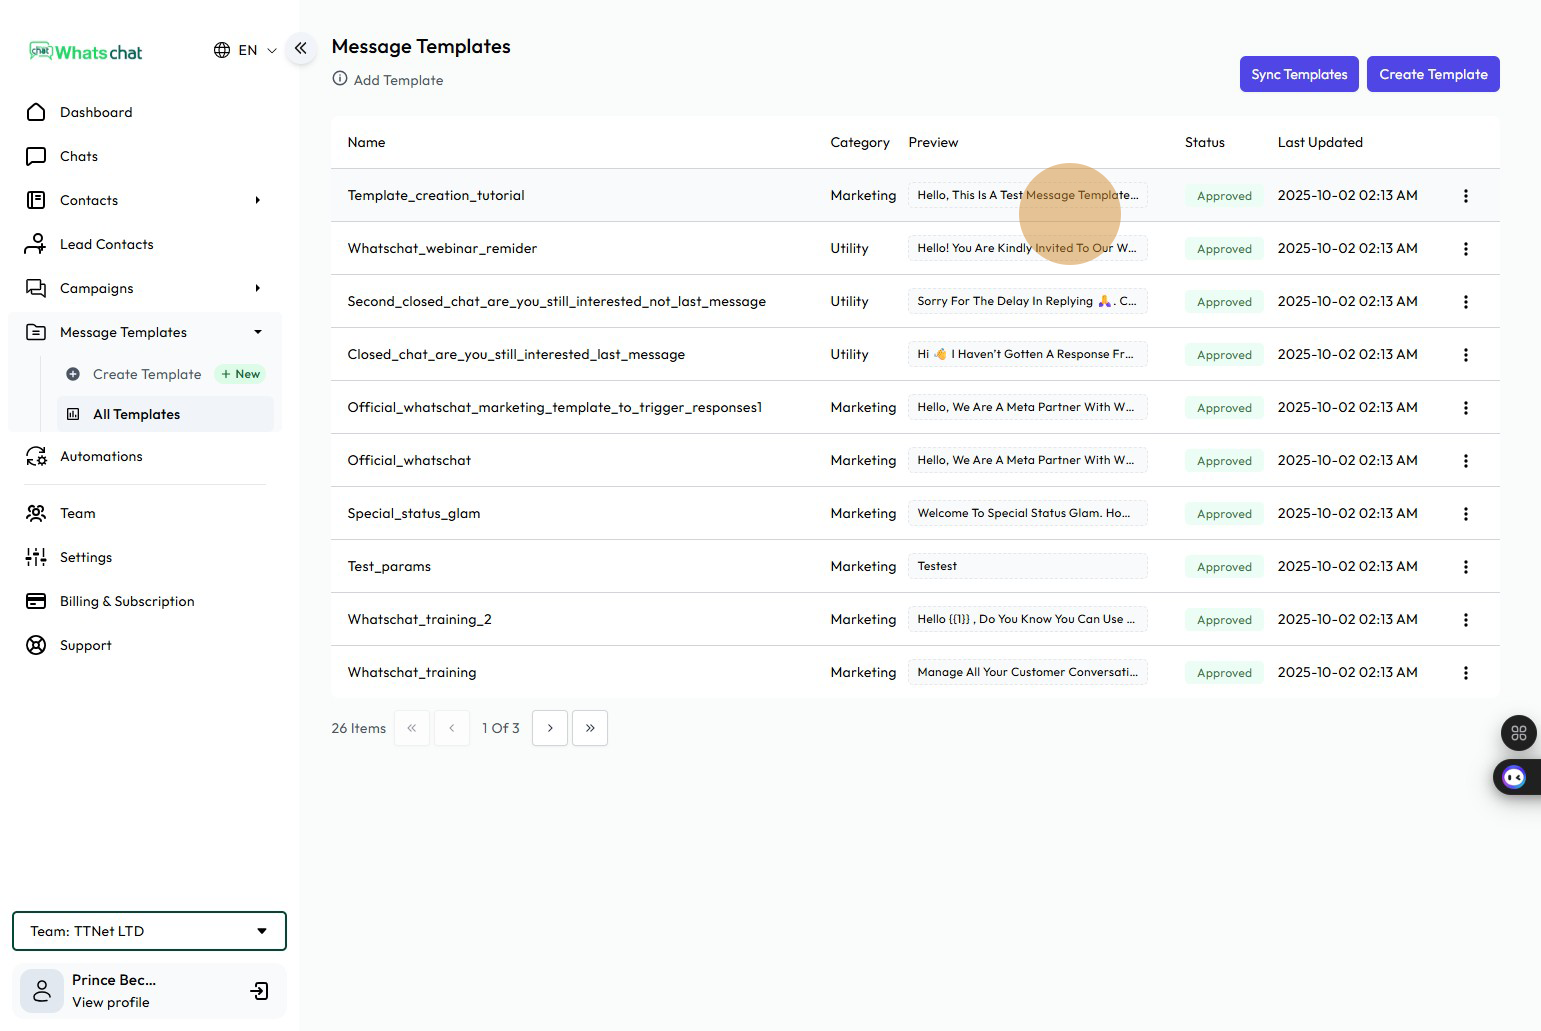Click the chatbot assistant floating icon
The image size is (1541, 1031).
click(x=1514, y=777)
